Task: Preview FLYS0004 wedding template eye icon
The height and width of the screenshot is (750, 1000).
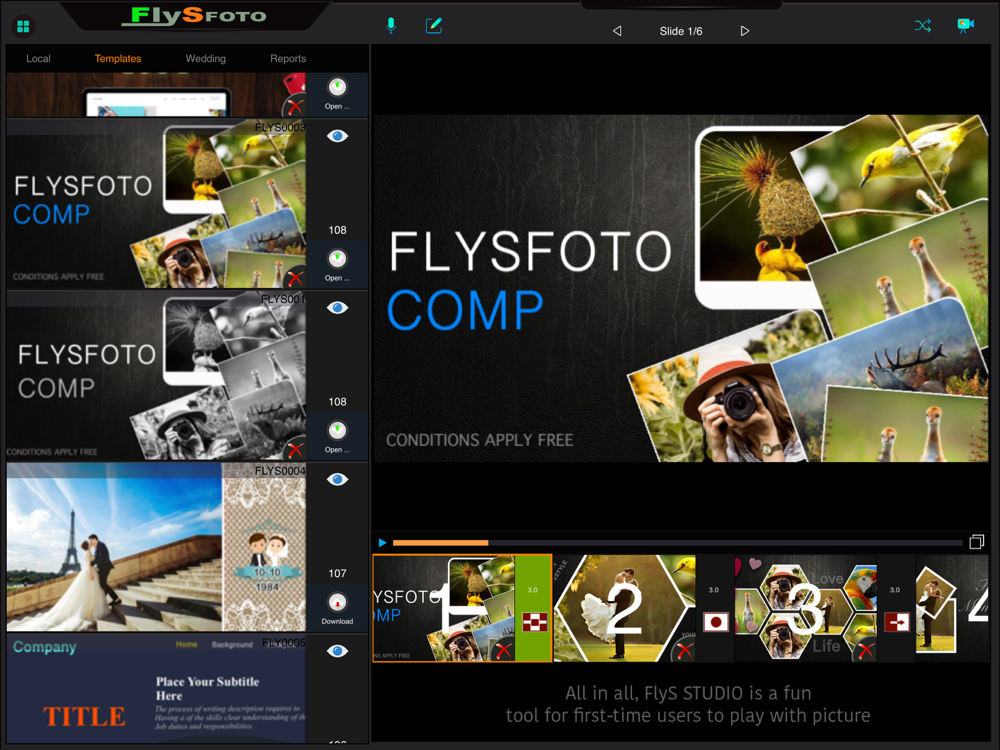Action: click(x=337, y=479)
